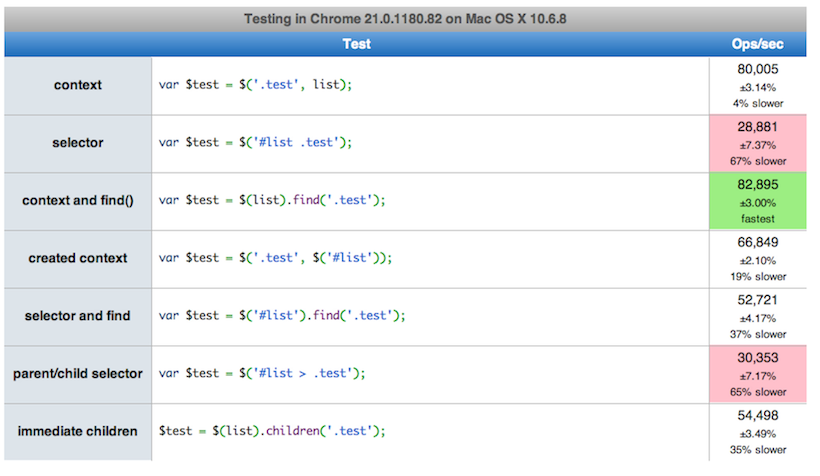Image resolution: width=820 pixels, height=476 pixels.
Task: Click the "parent/child selector" row label
Action: click(78, 373)
